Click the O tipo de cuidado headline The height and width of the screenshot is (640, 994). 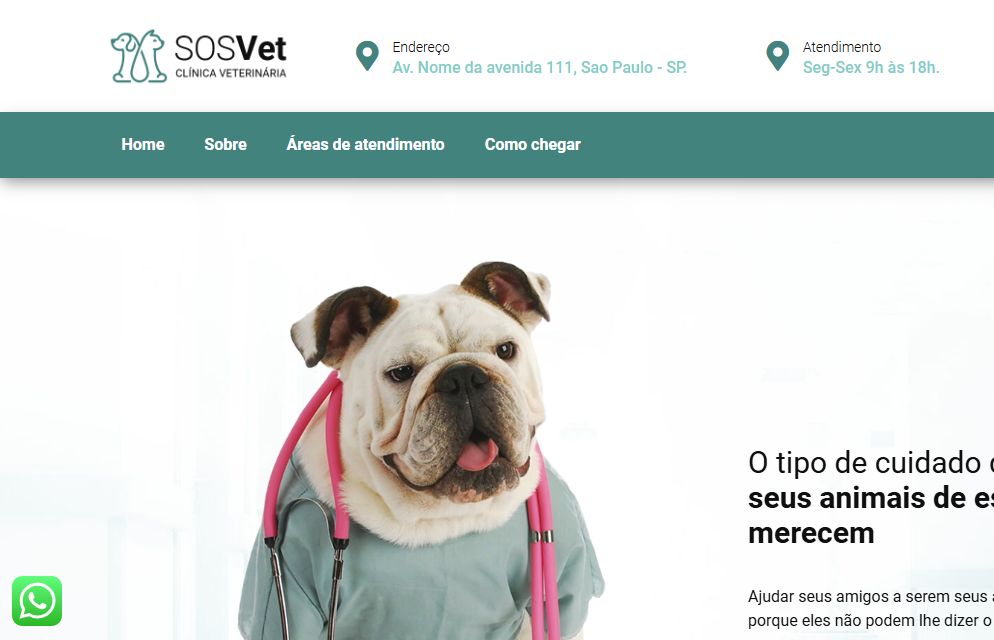(x=871, y=463)
